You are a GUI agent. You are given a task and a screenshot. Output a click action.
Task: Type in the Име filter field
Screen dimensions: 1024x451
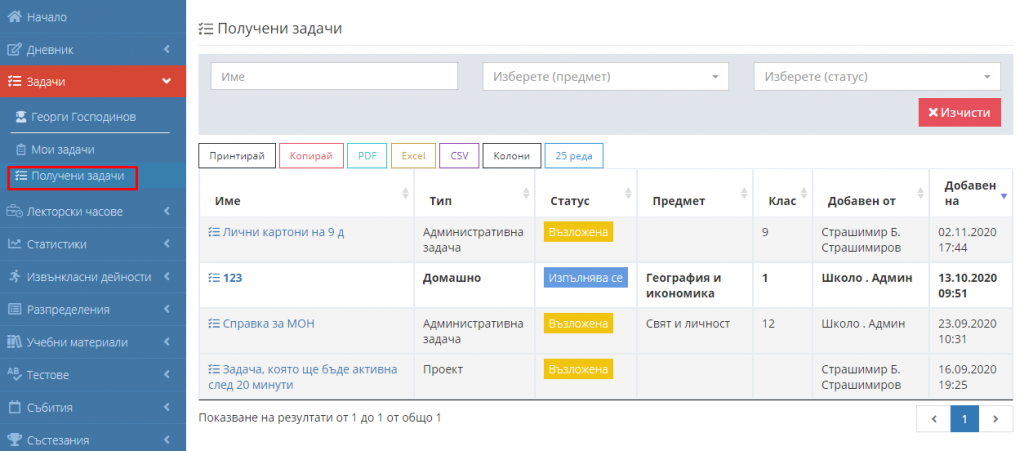pos(333,77)
